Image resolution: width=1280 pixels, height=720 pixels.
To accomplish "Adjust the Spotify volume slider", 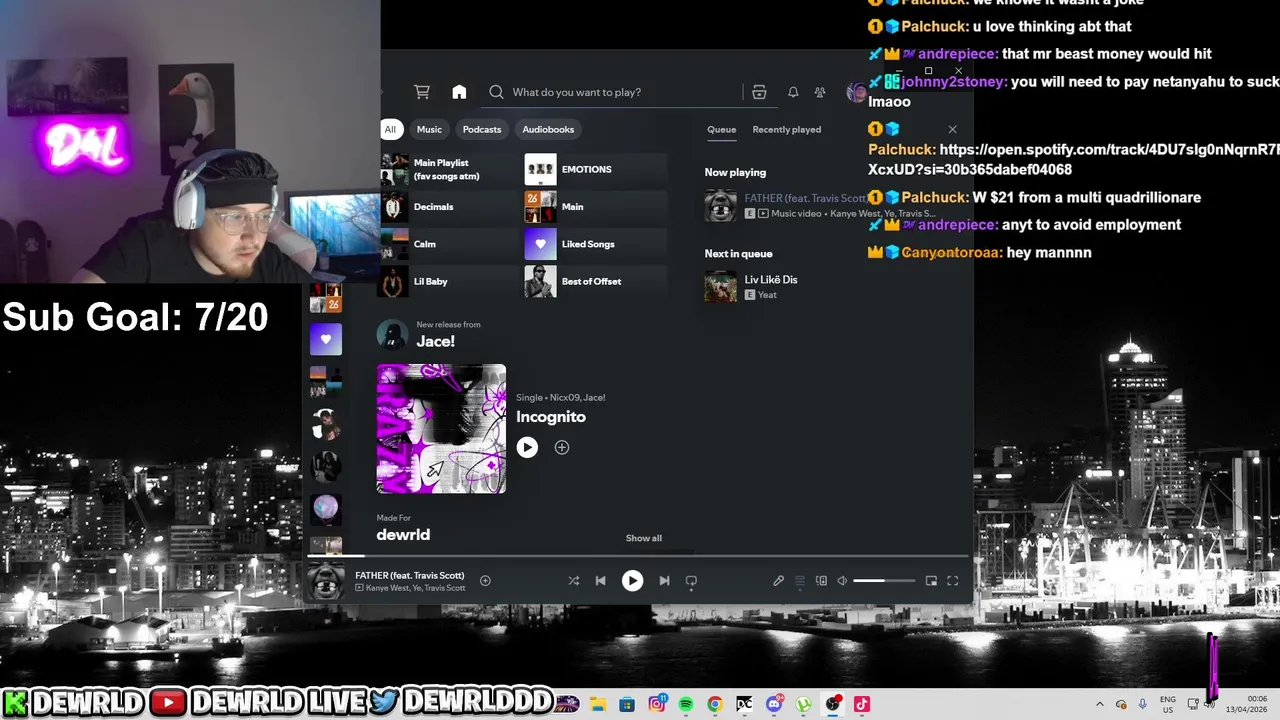I will [x=883, y=580].
